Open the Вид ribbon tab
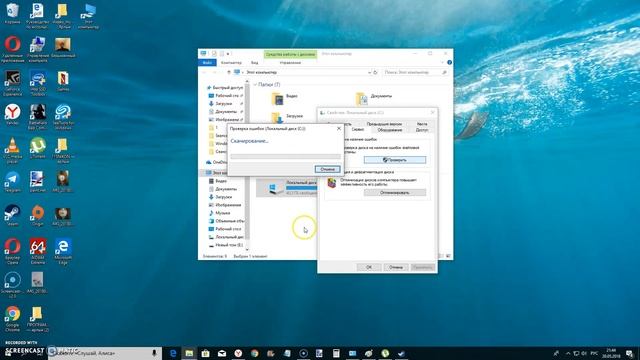The height and width of the screenshot is (360, 640). click(x=254, y=62)
